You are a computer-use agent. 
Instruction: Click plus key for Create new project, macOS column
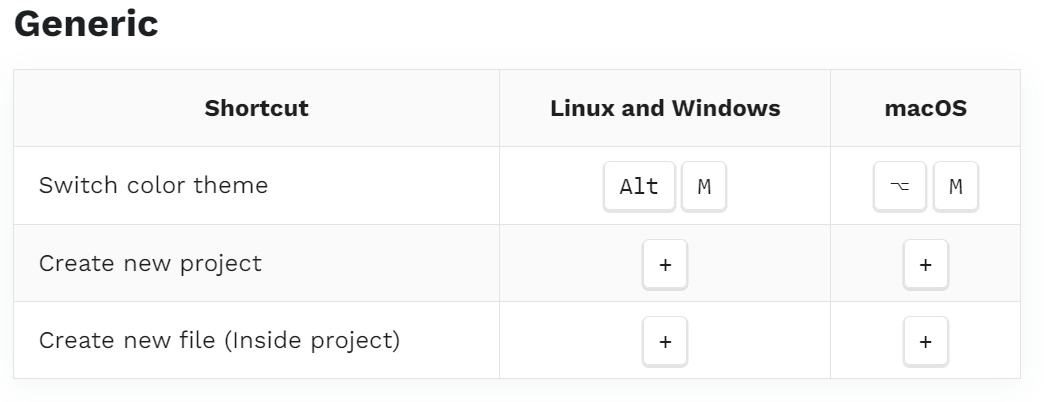point(925,264)
